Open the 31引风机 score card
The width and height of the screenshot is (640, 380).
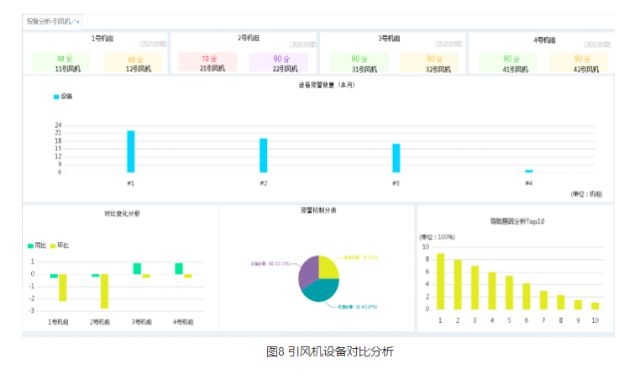coord(359,63)
